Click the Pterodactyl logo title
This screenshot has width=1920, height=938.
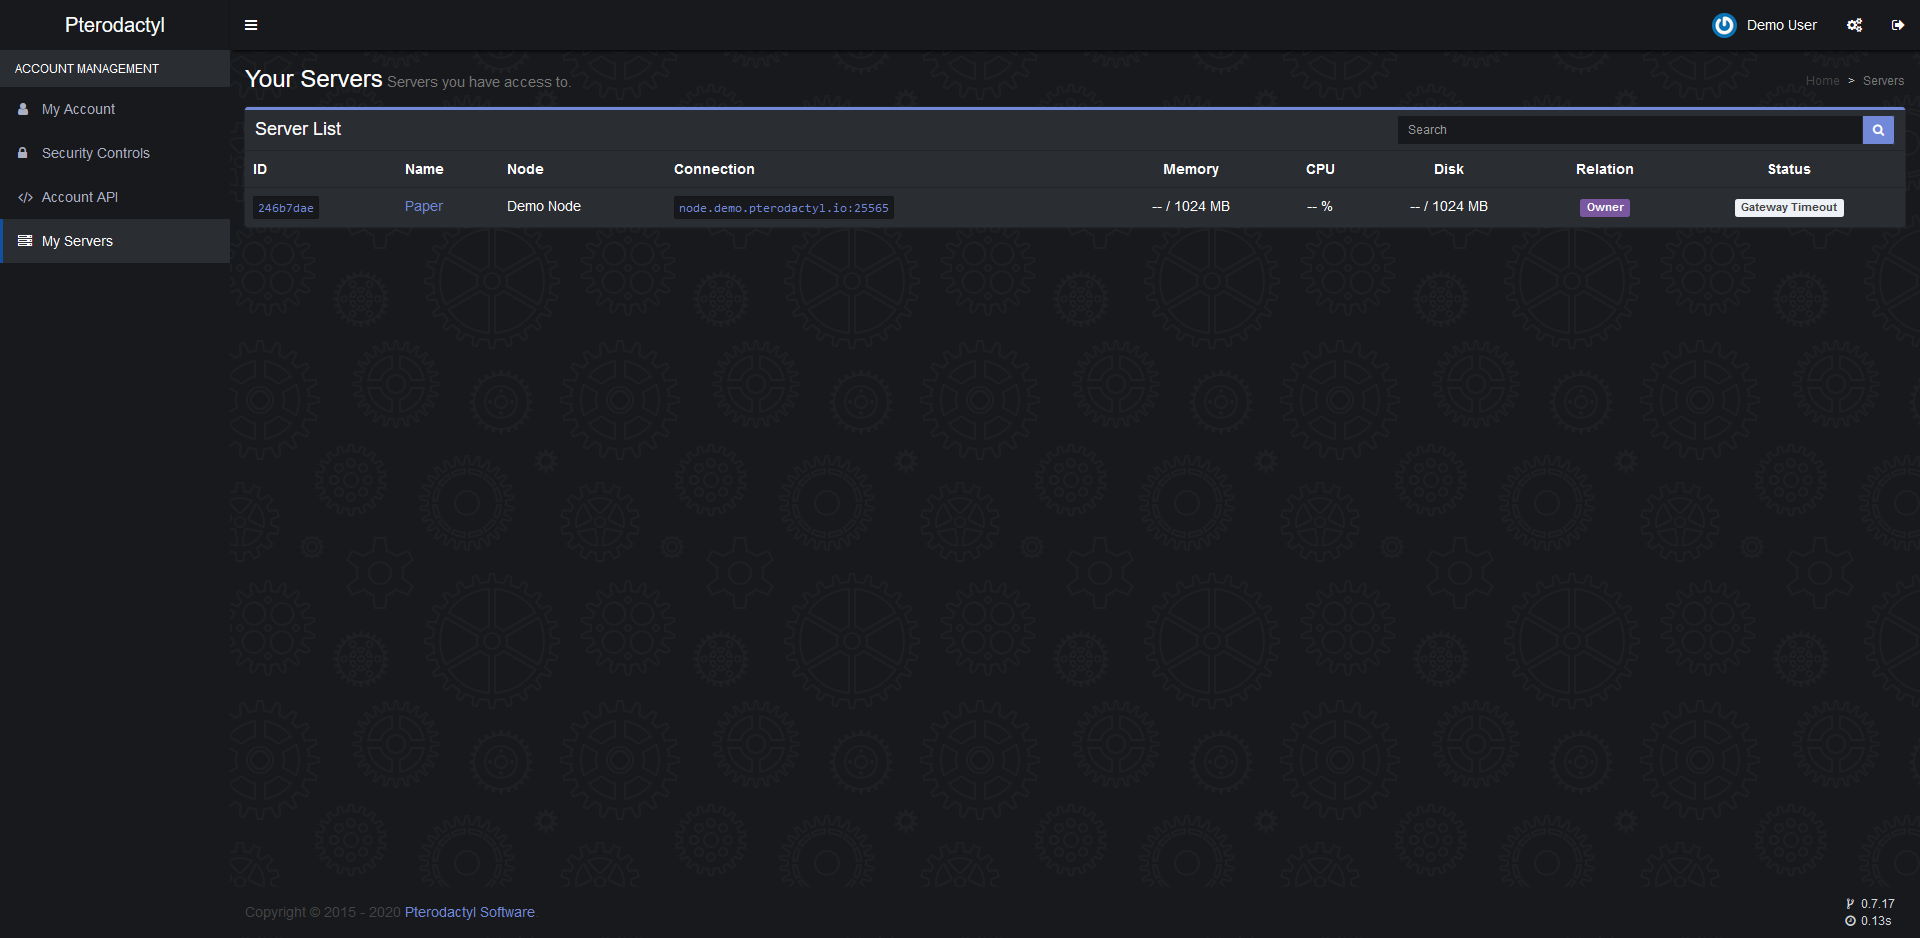115,25
